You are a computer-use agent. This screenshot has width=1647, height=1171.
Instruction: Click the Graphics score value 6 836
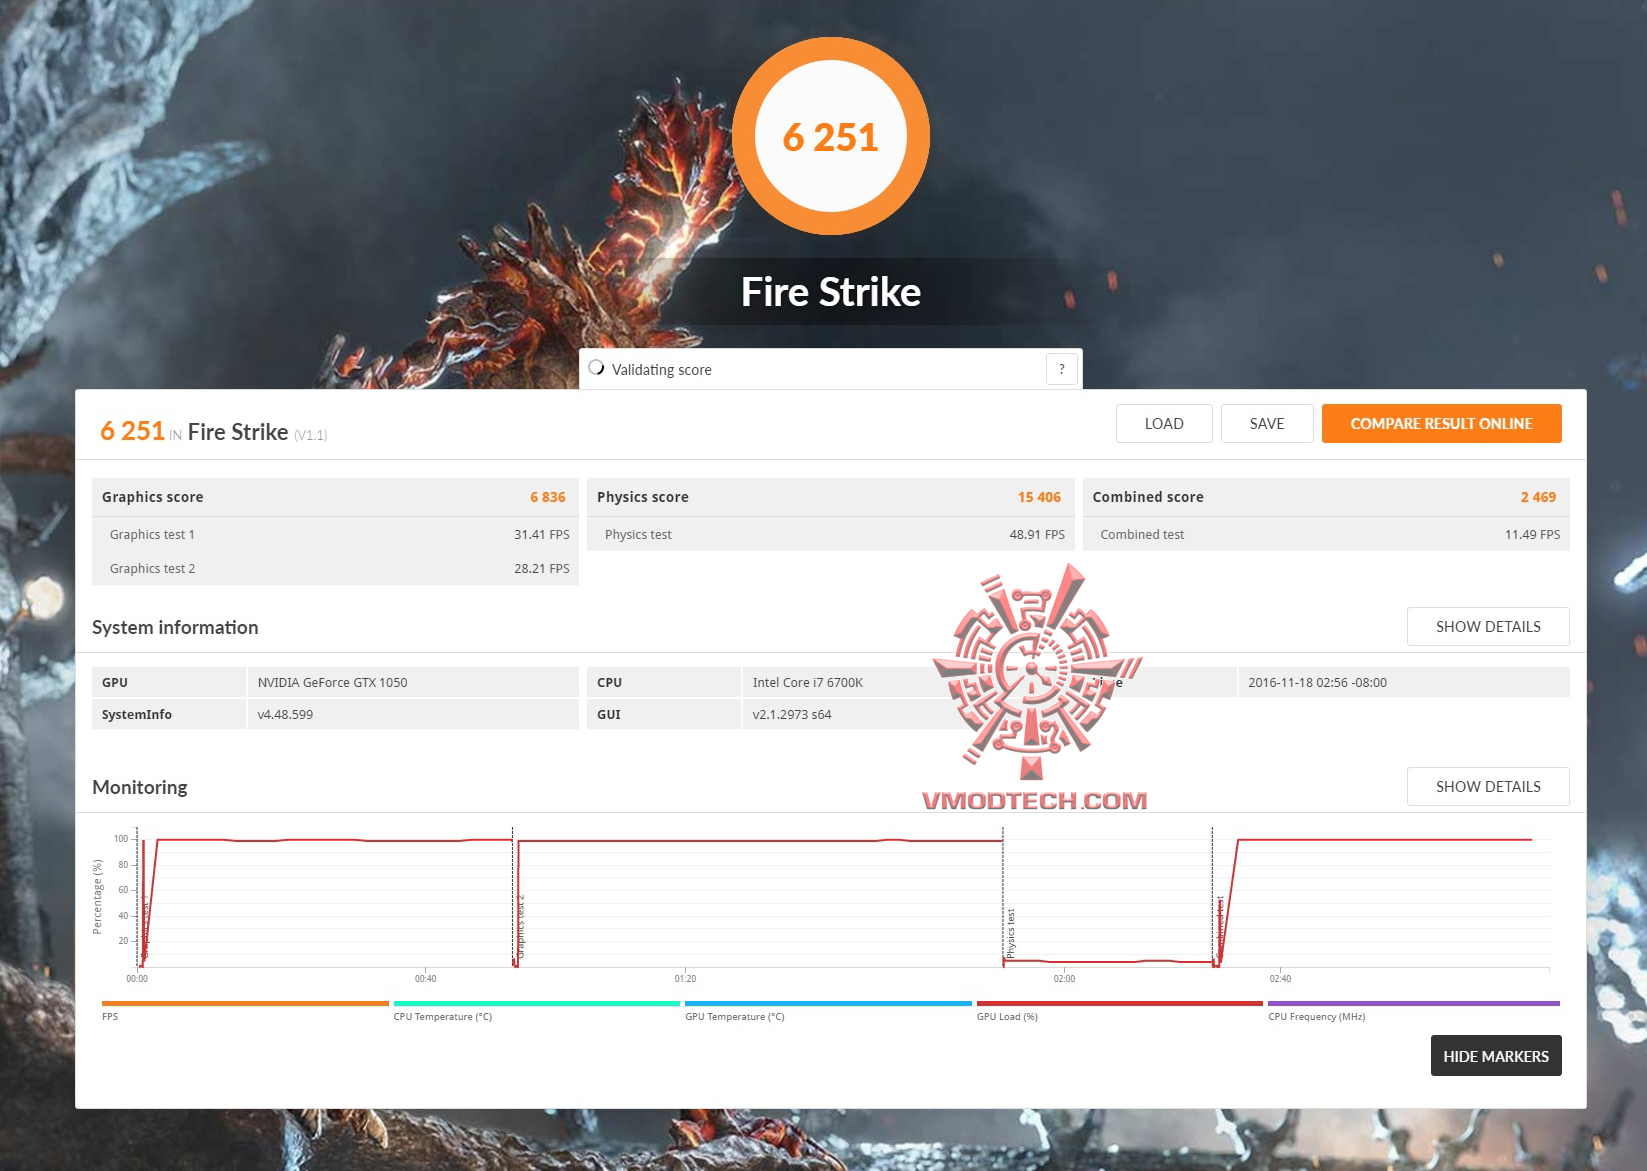(548, 497)
